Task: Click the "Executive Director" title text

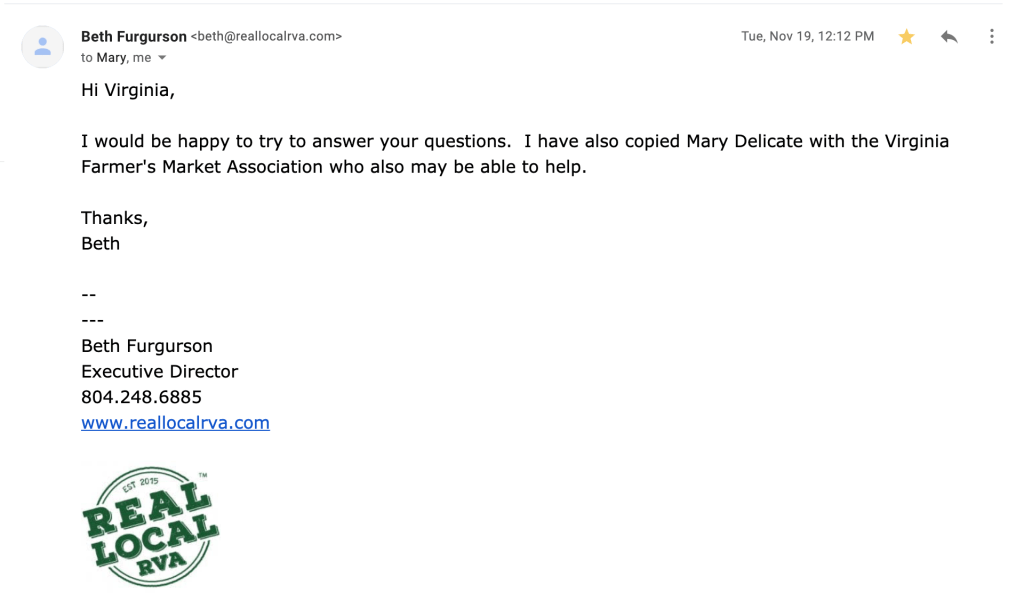Action: [x=159, y=371]
